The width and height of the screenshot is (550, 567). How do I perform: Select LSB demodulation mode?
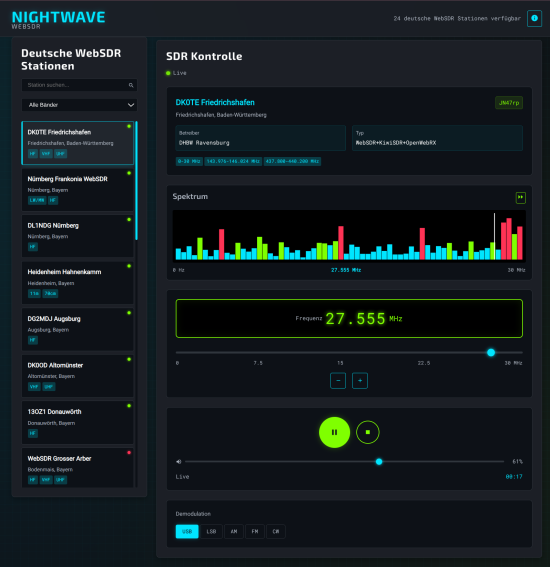[x=211, y=532]
